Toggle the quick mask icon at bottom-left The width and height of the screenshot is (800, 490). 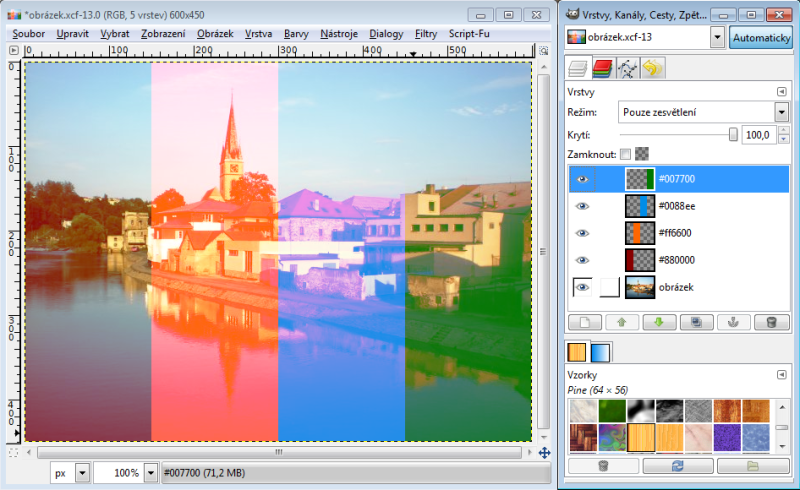coord(14,453)
